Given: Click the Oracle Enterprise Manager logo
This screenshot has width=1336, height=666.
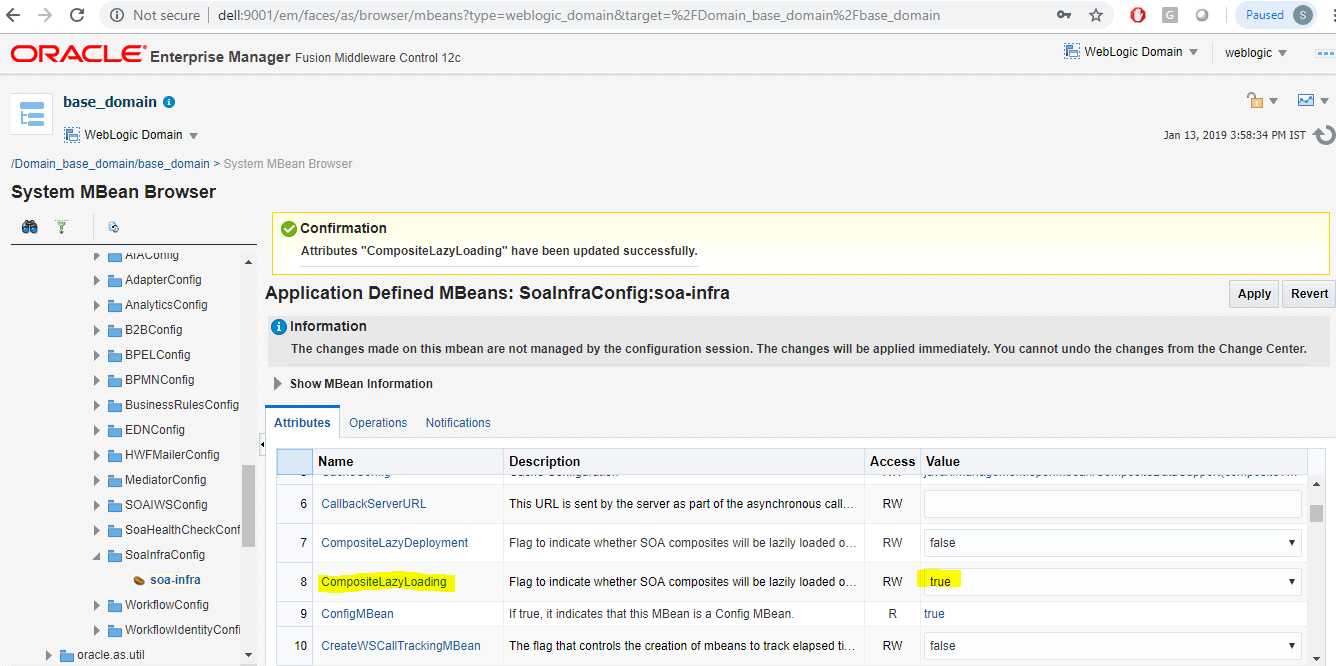Looking at the screenshot, I should coord(78,54).
